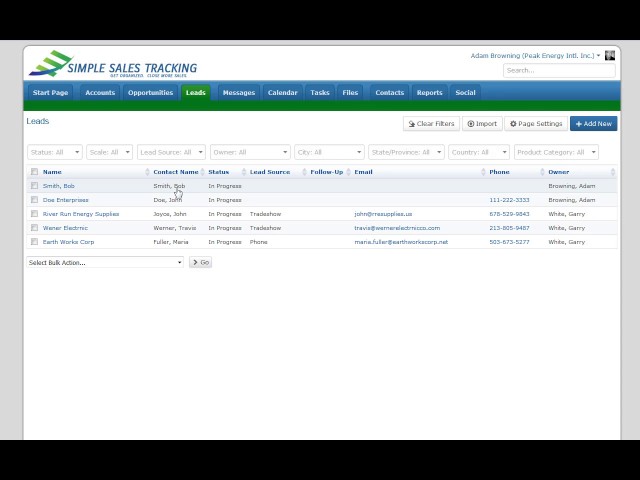Check the select-all checkbox in the header

pos(34,172)
